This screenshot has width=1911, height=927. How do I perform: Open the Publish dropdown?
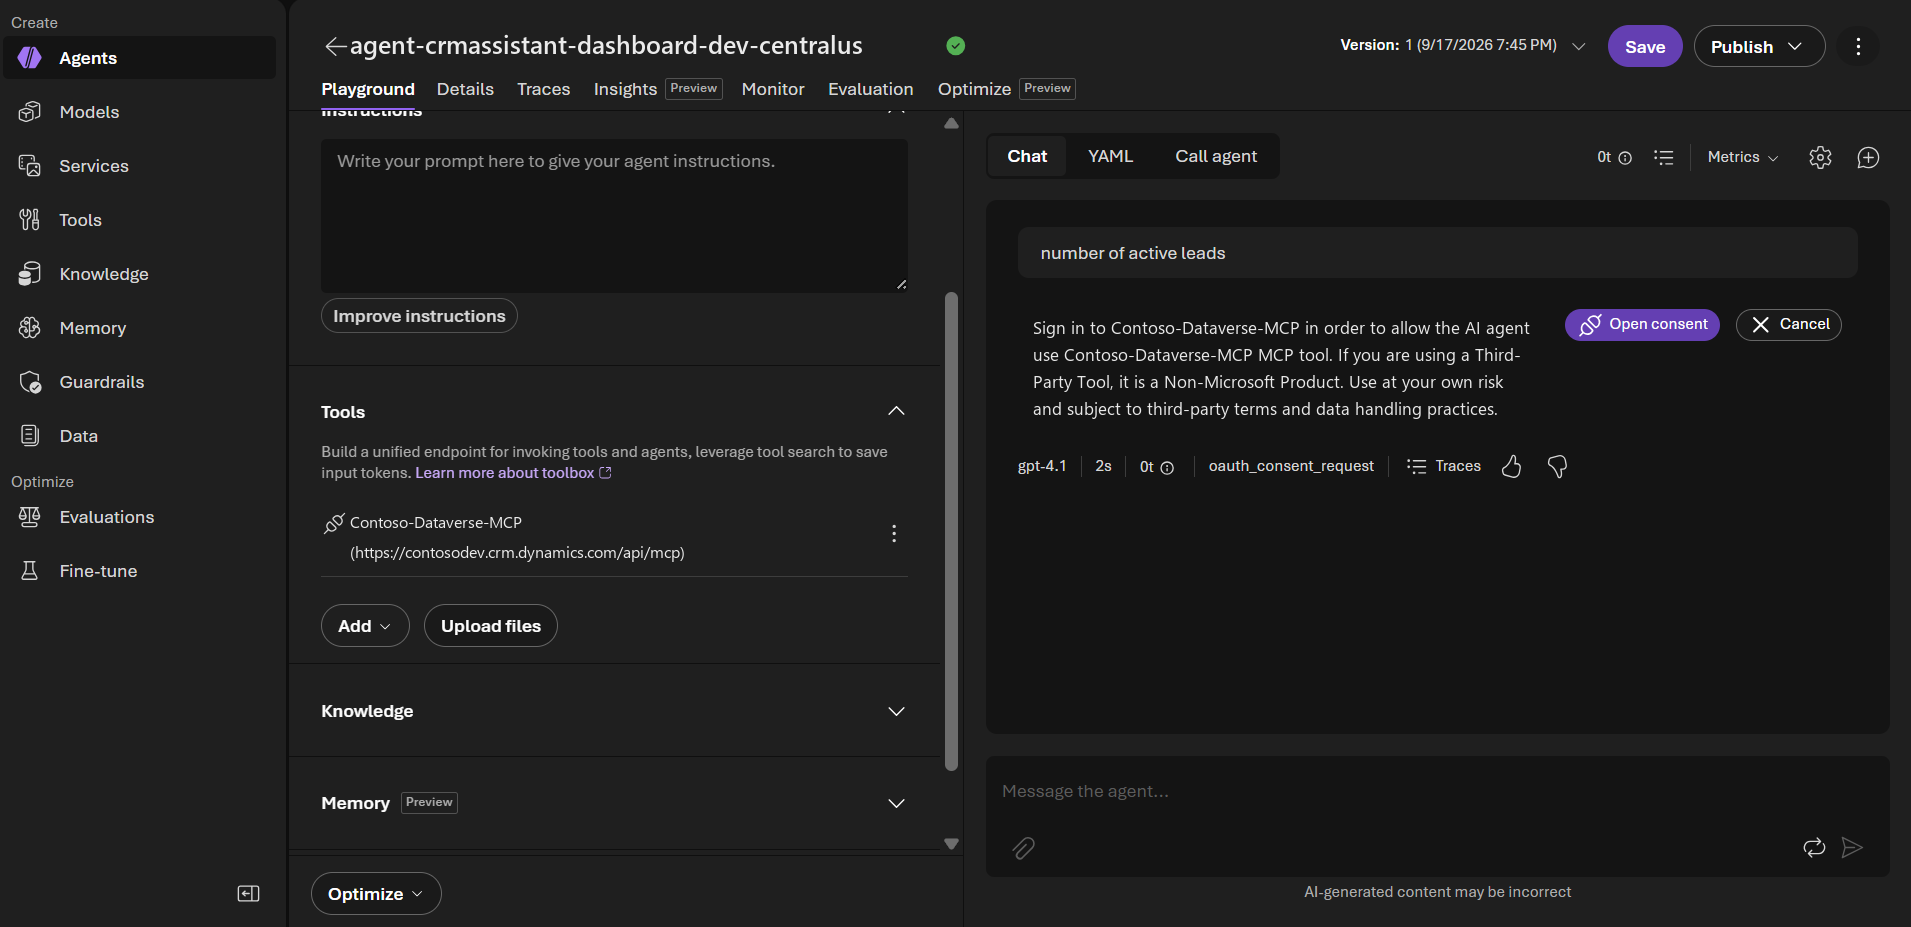coord(1759,46)
